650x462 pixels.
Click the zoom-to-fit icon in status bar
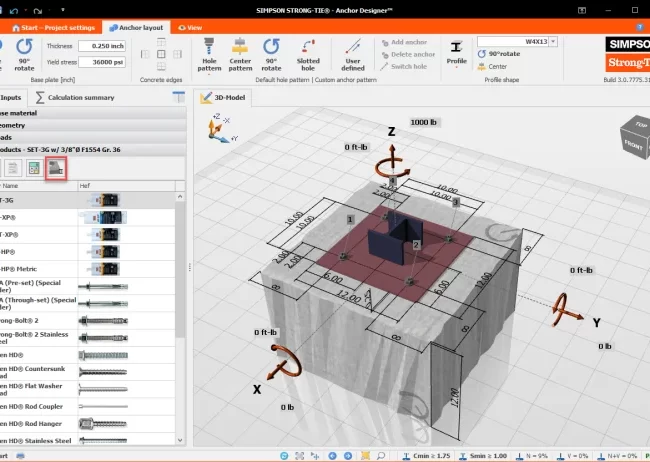(300, 456)
